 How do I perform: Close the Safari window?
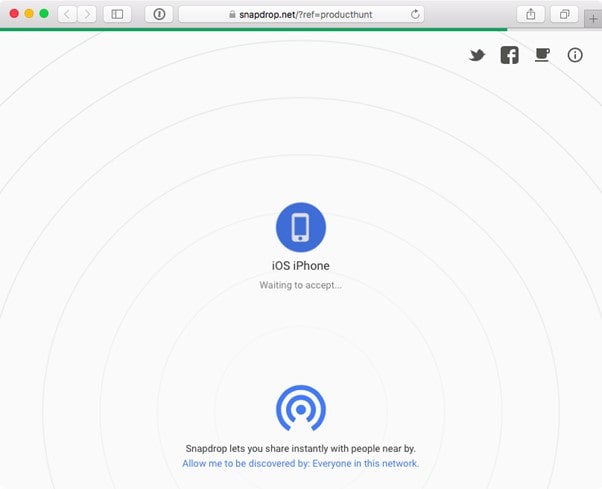coord(14,14)
